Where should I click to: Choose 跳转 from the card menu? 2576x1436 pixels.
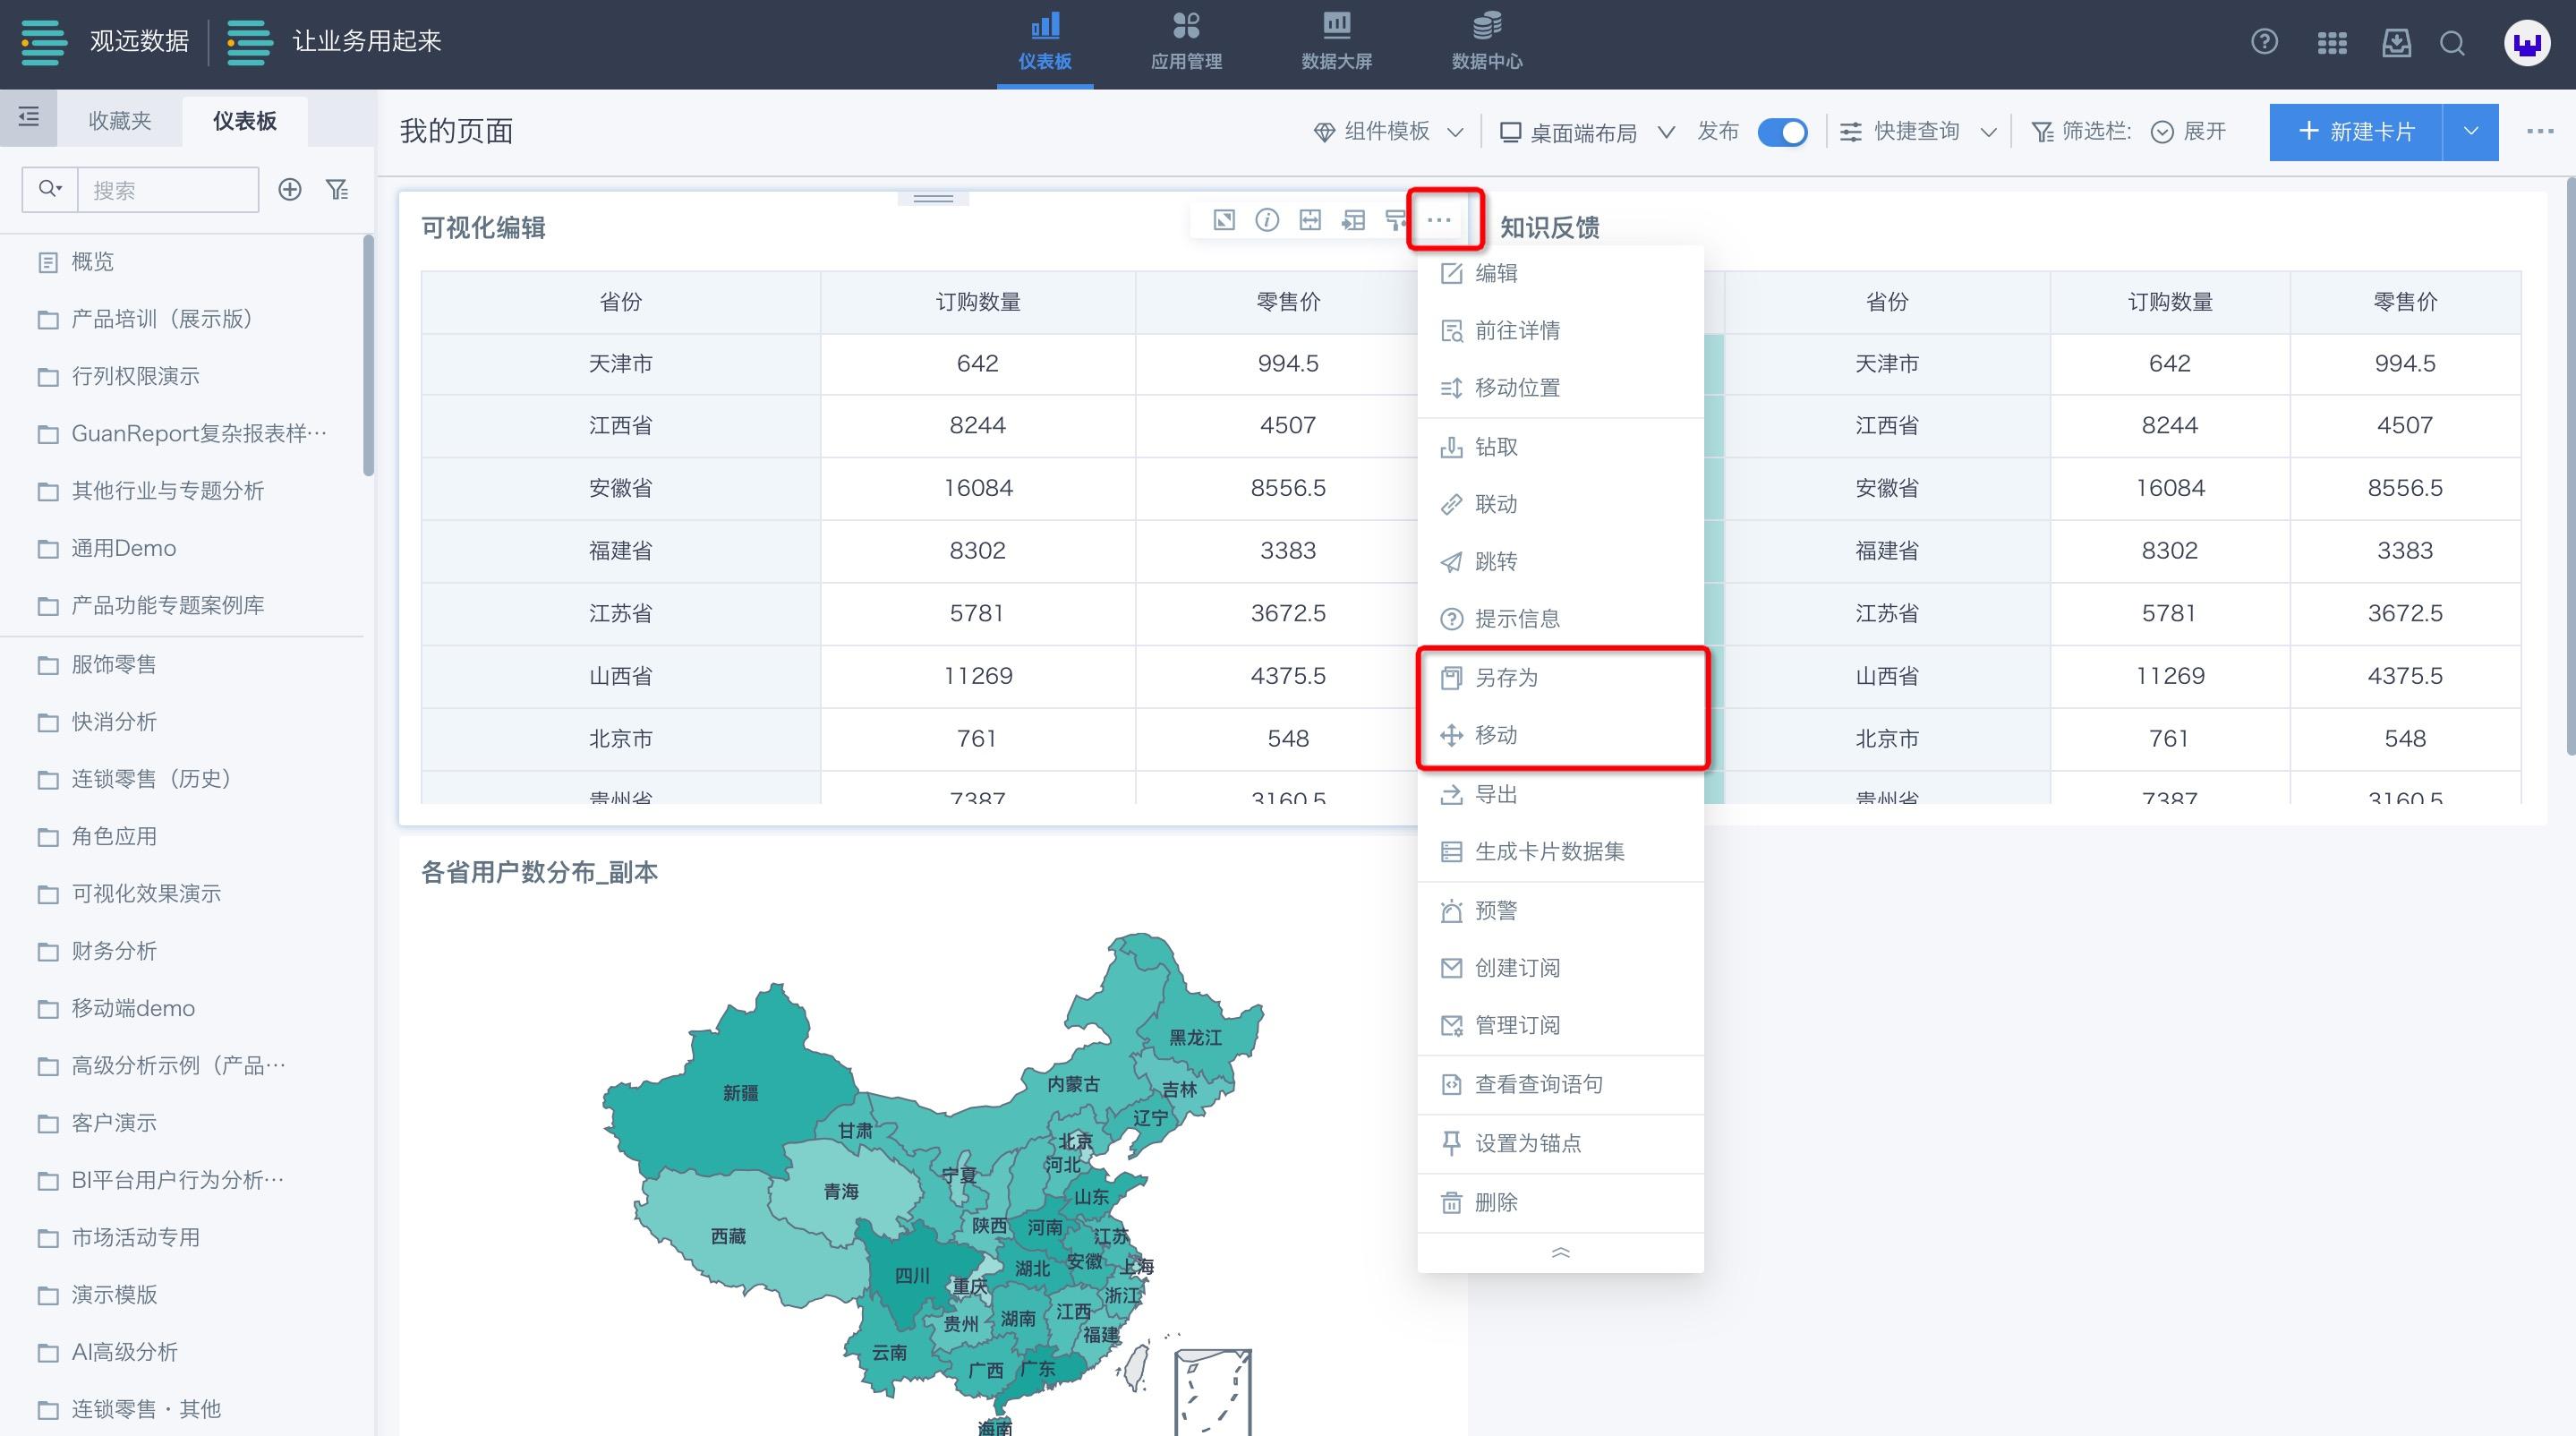(x=1560, y=561)
